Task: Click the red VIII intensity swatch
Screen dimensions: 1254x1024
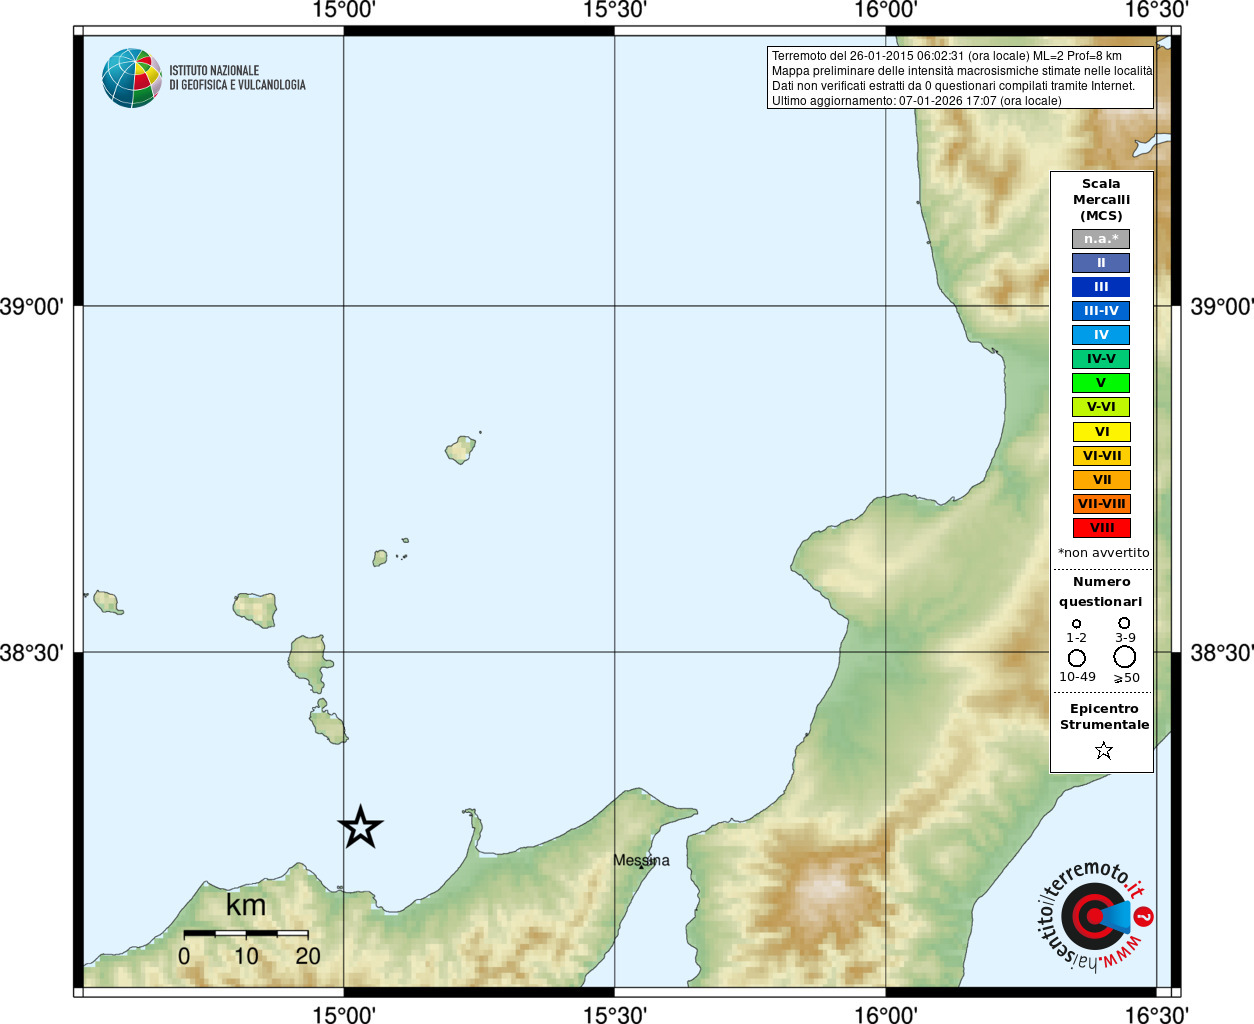Action: (x=1101, y=528)
